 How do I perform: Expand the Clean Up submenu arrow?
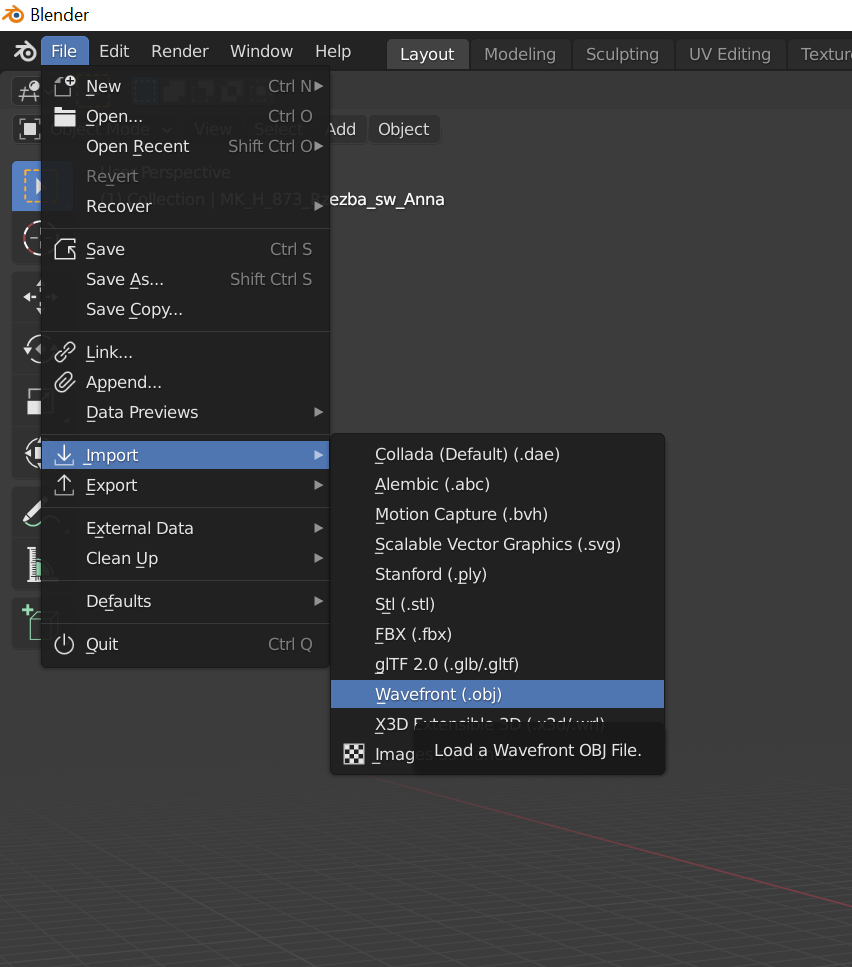(319, 558)
